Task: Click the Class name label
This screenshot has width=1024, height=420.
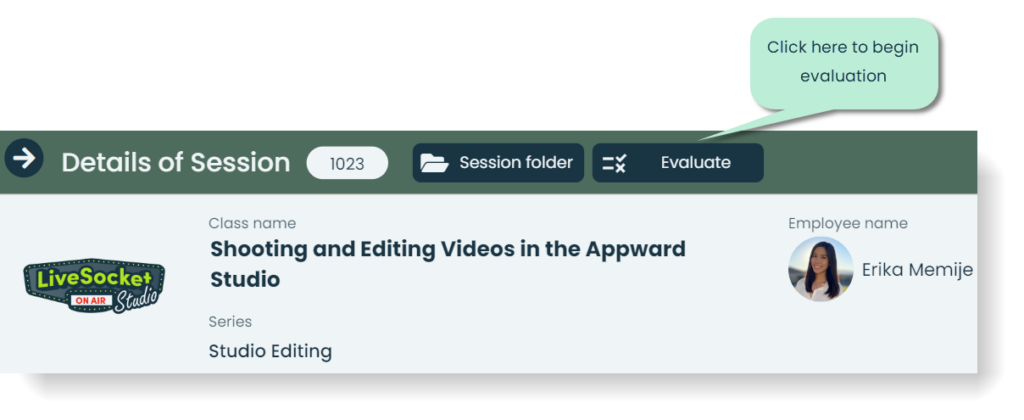Action: point(252,223)
